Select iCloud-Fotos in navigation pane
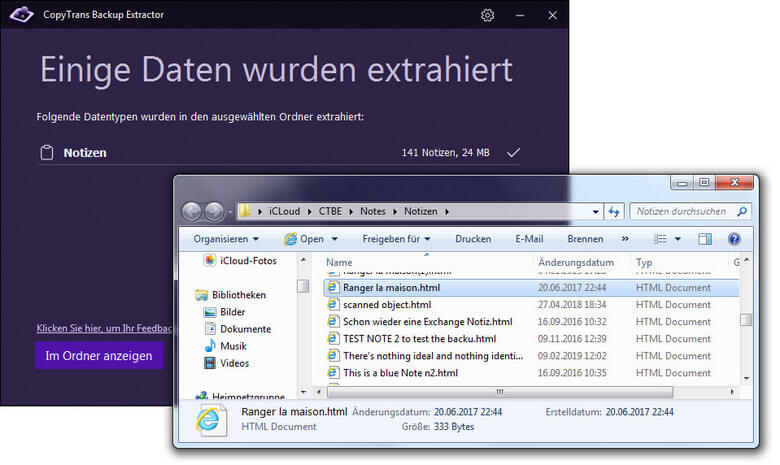 (x=248, y=261)
